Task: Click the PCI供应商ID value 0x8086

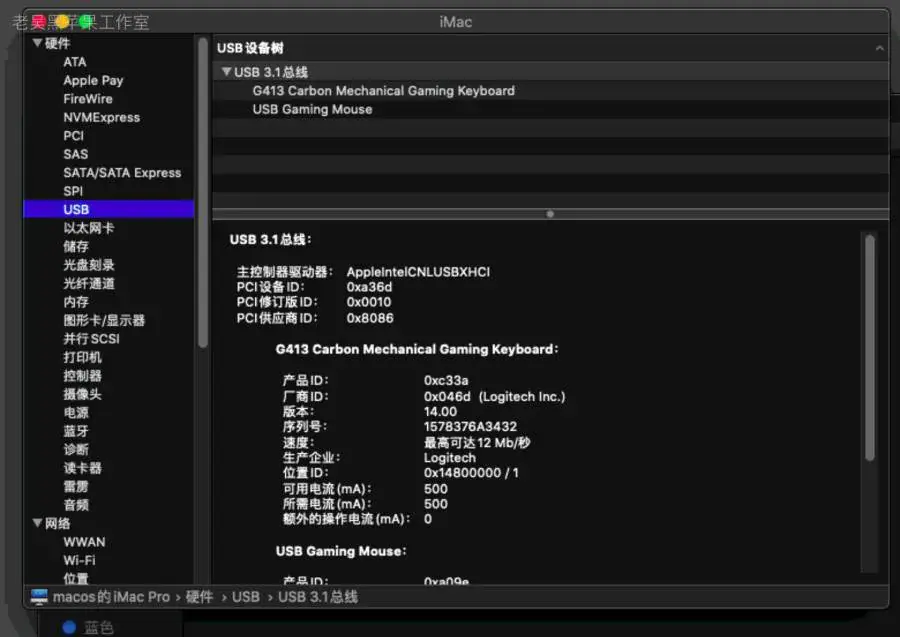Action: (x=370, y=318)
